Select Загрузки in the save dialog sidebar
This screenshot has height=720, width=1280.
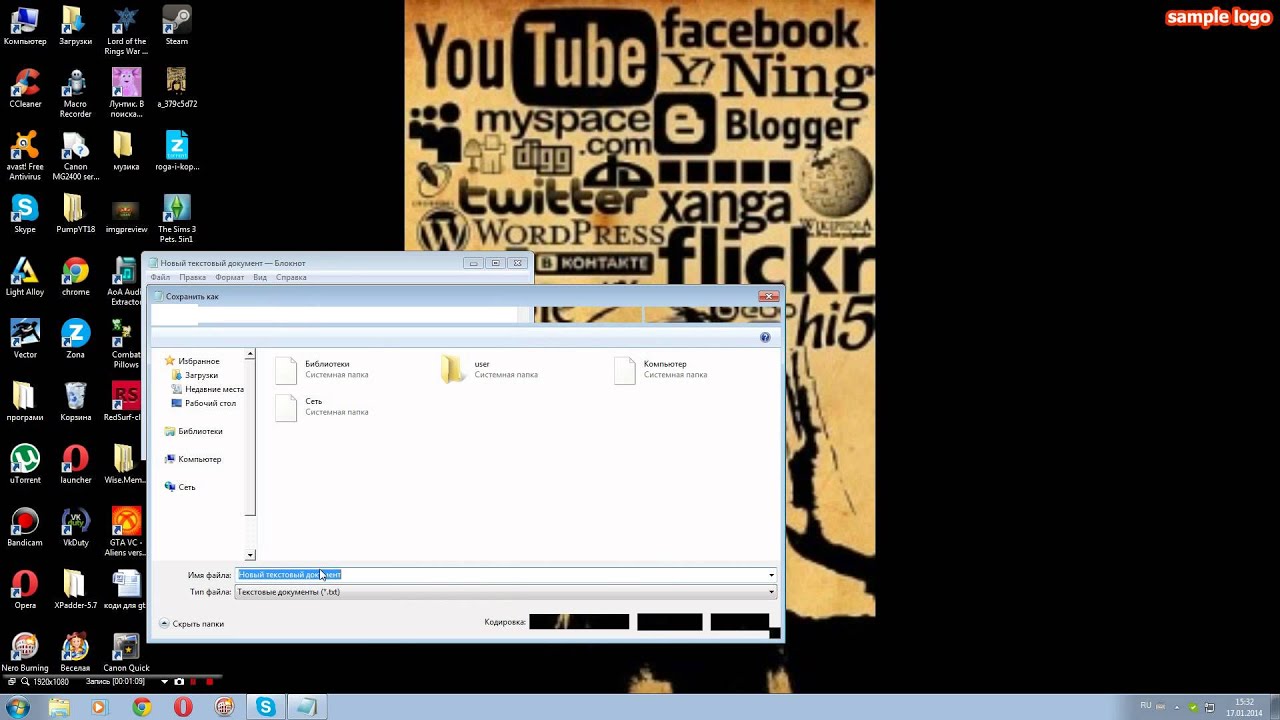[194, 375]
